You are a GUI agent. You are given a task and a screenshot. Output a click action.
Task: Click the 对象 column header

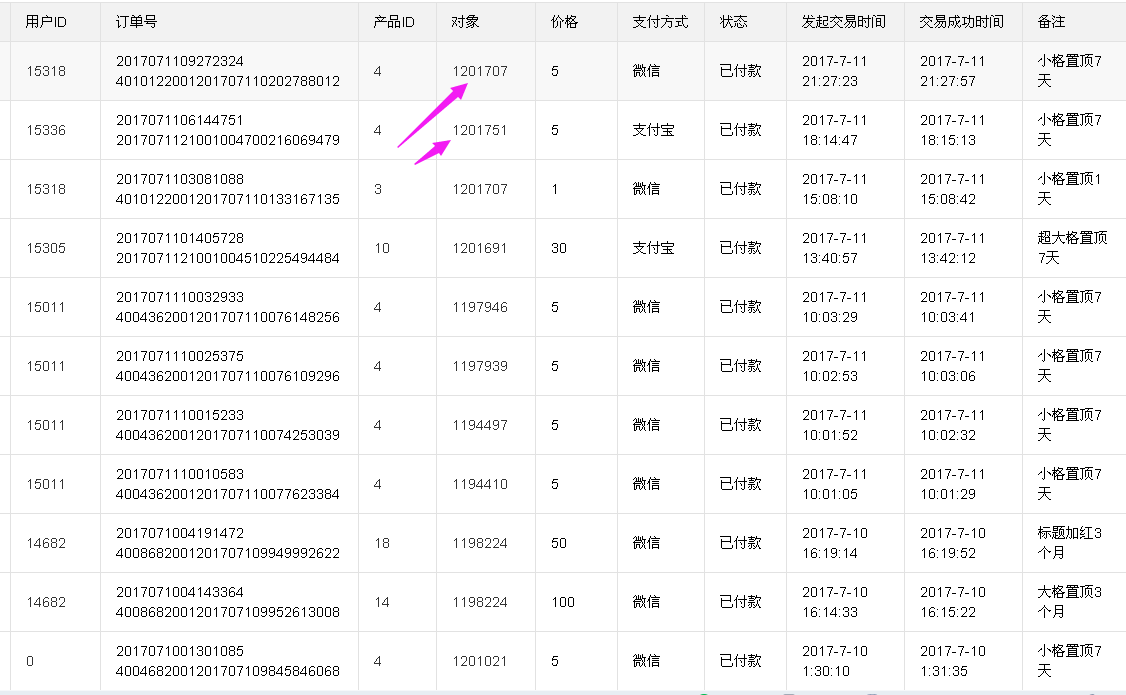coord(465,22)
